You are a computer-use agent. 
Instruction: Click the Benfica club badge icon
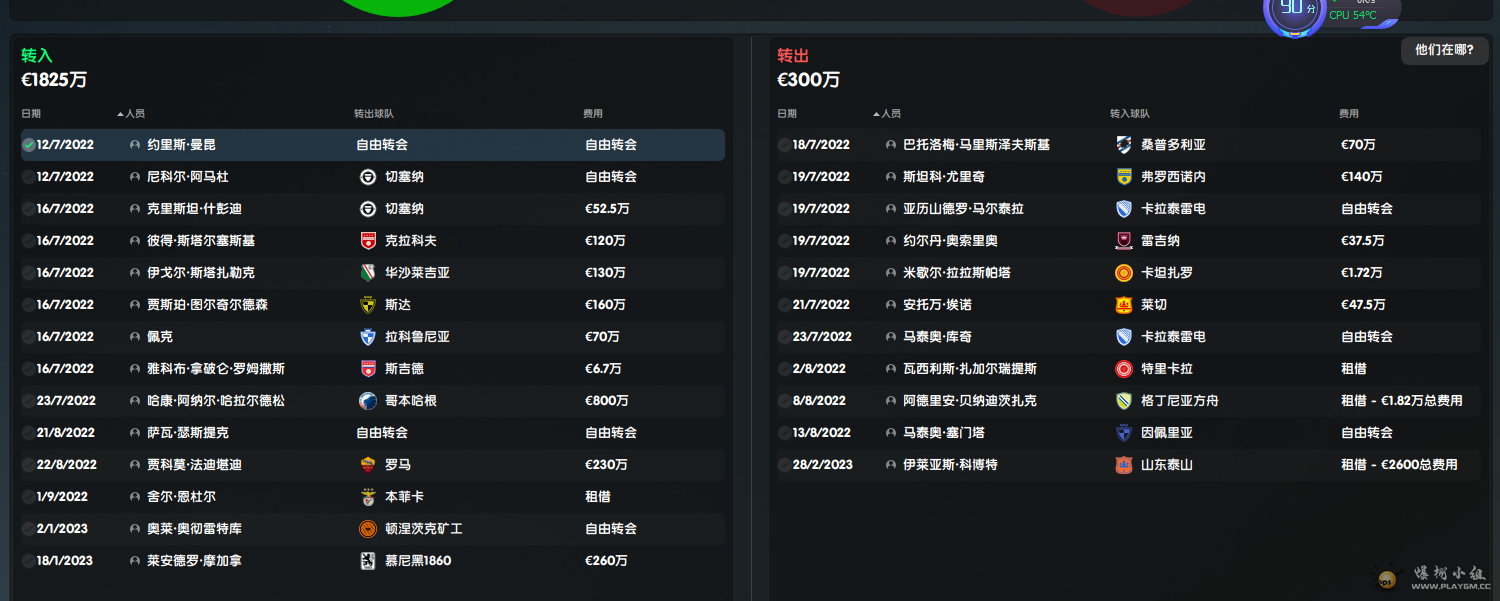pyautogui.click(x=367, y=497)
